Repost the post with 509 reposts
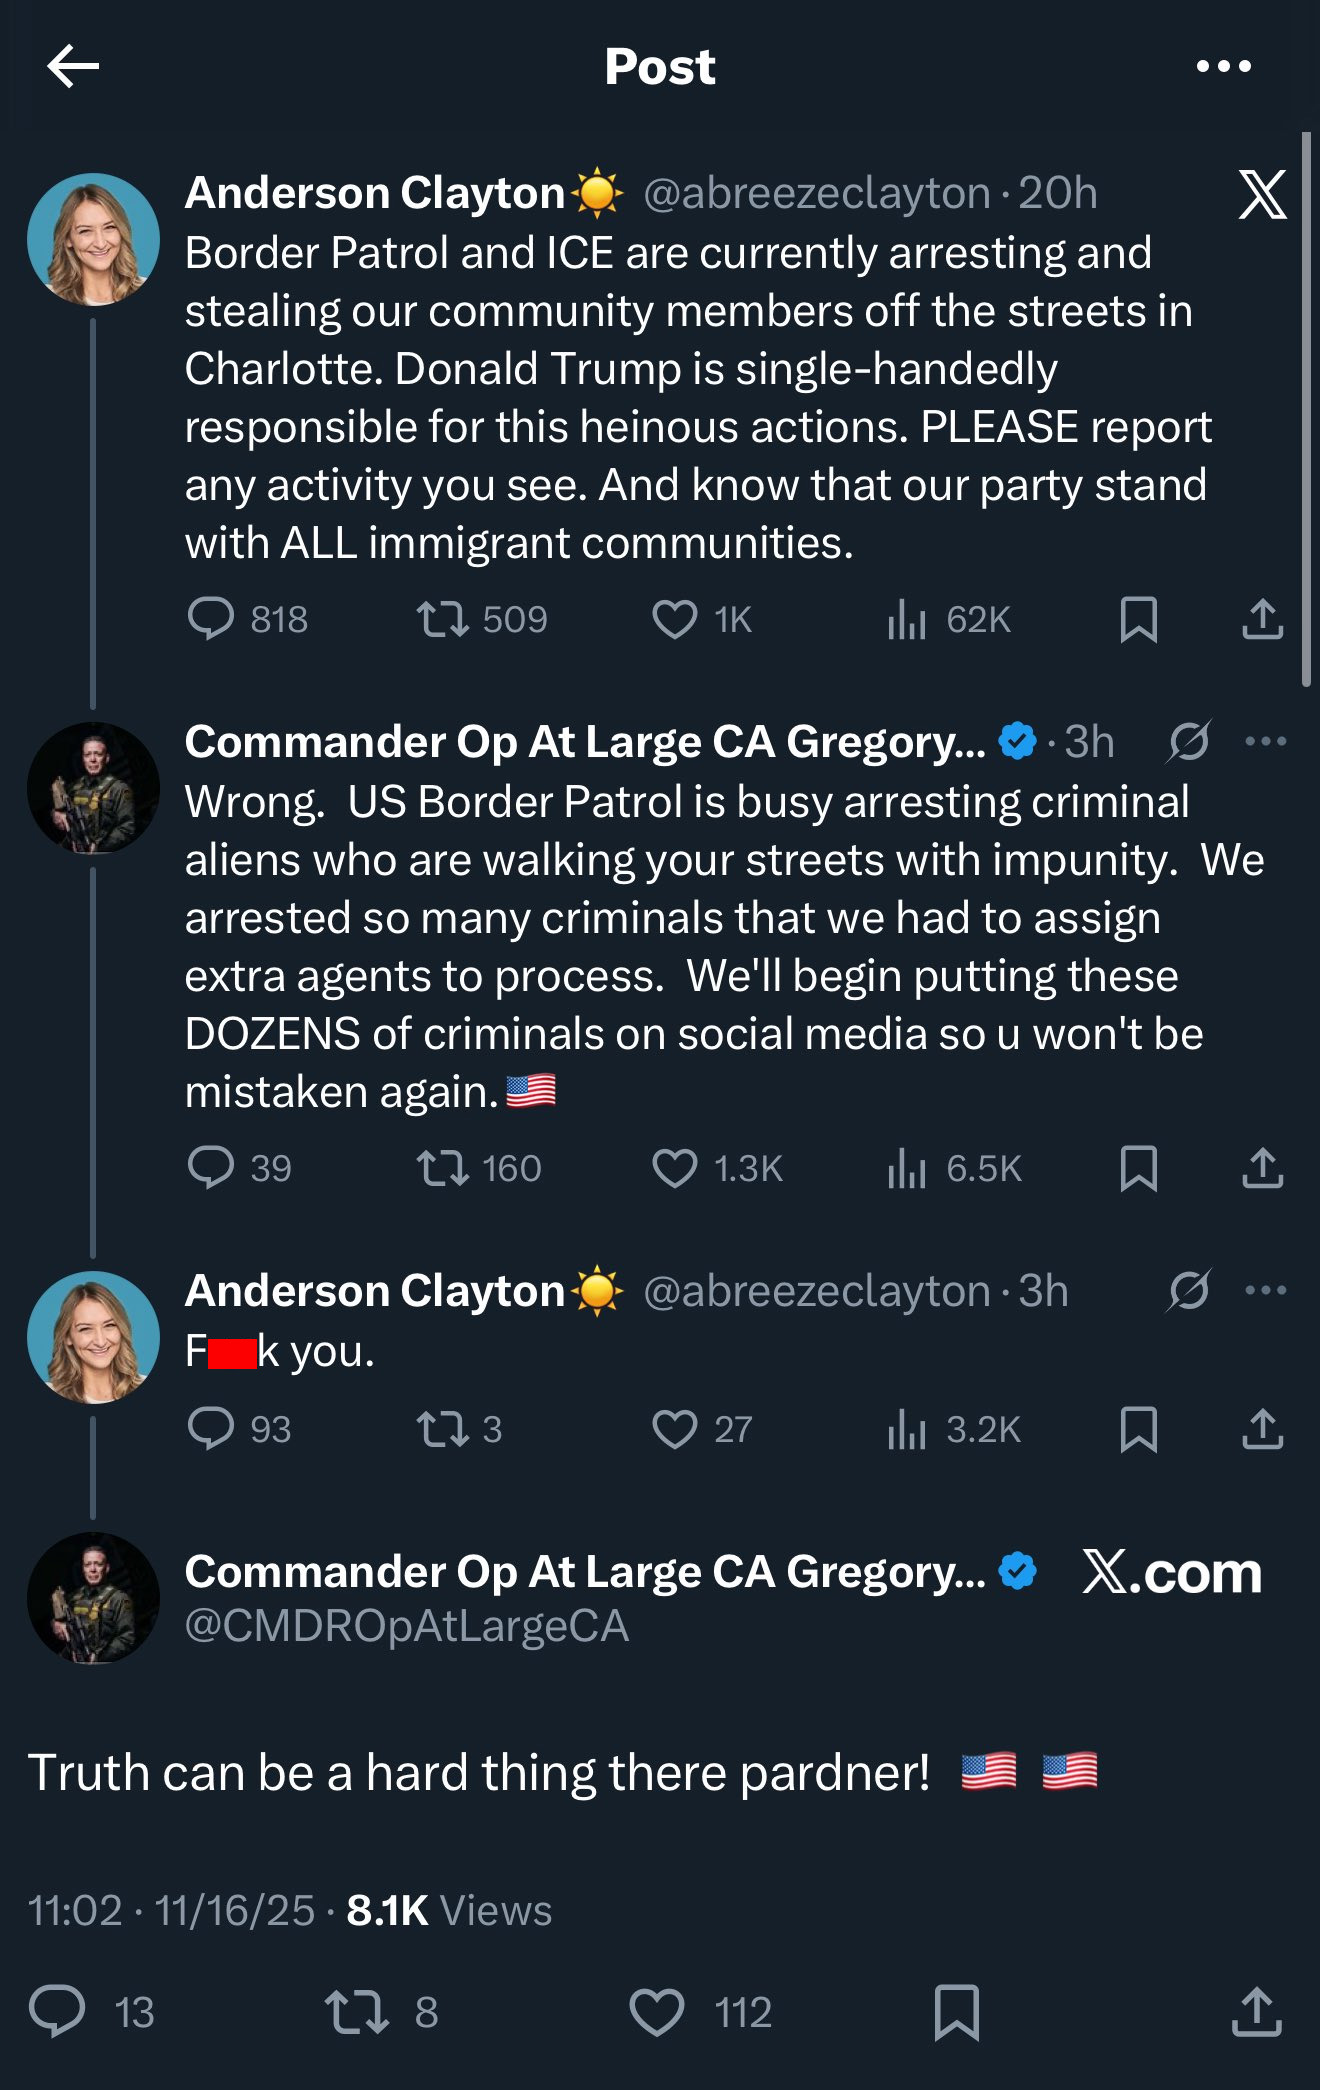 [x=443, y=619]
